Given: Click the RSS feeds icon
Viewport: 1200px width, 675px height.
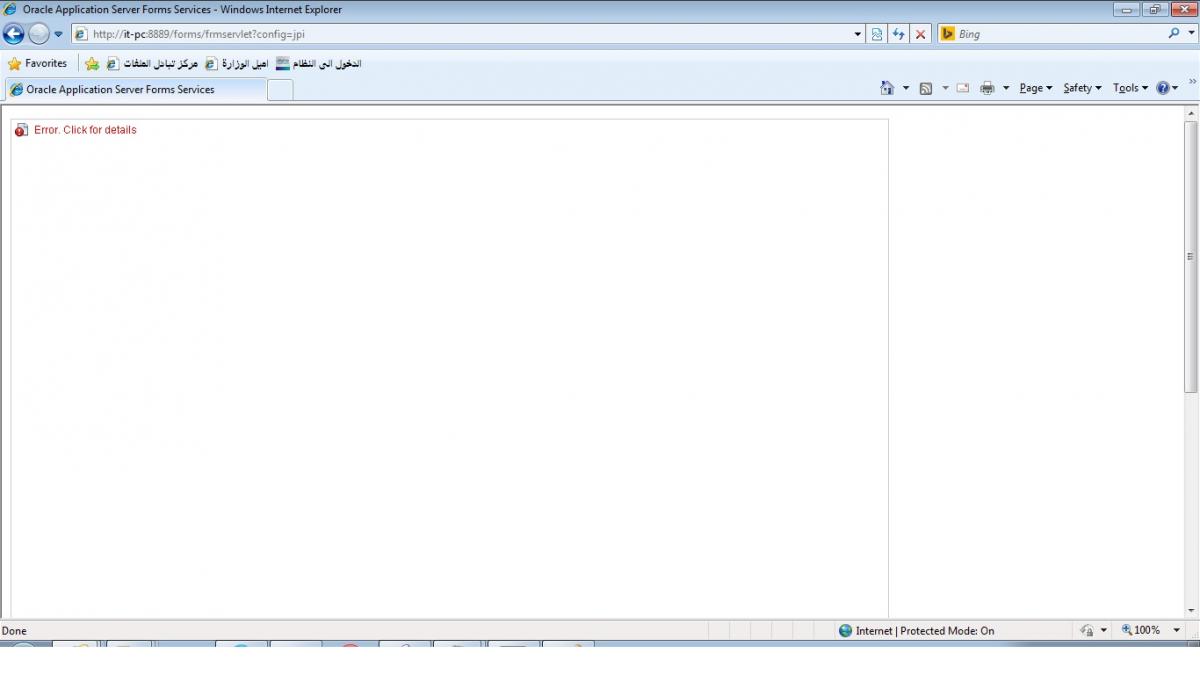Looking at the screenshot, I should [926, 88].
